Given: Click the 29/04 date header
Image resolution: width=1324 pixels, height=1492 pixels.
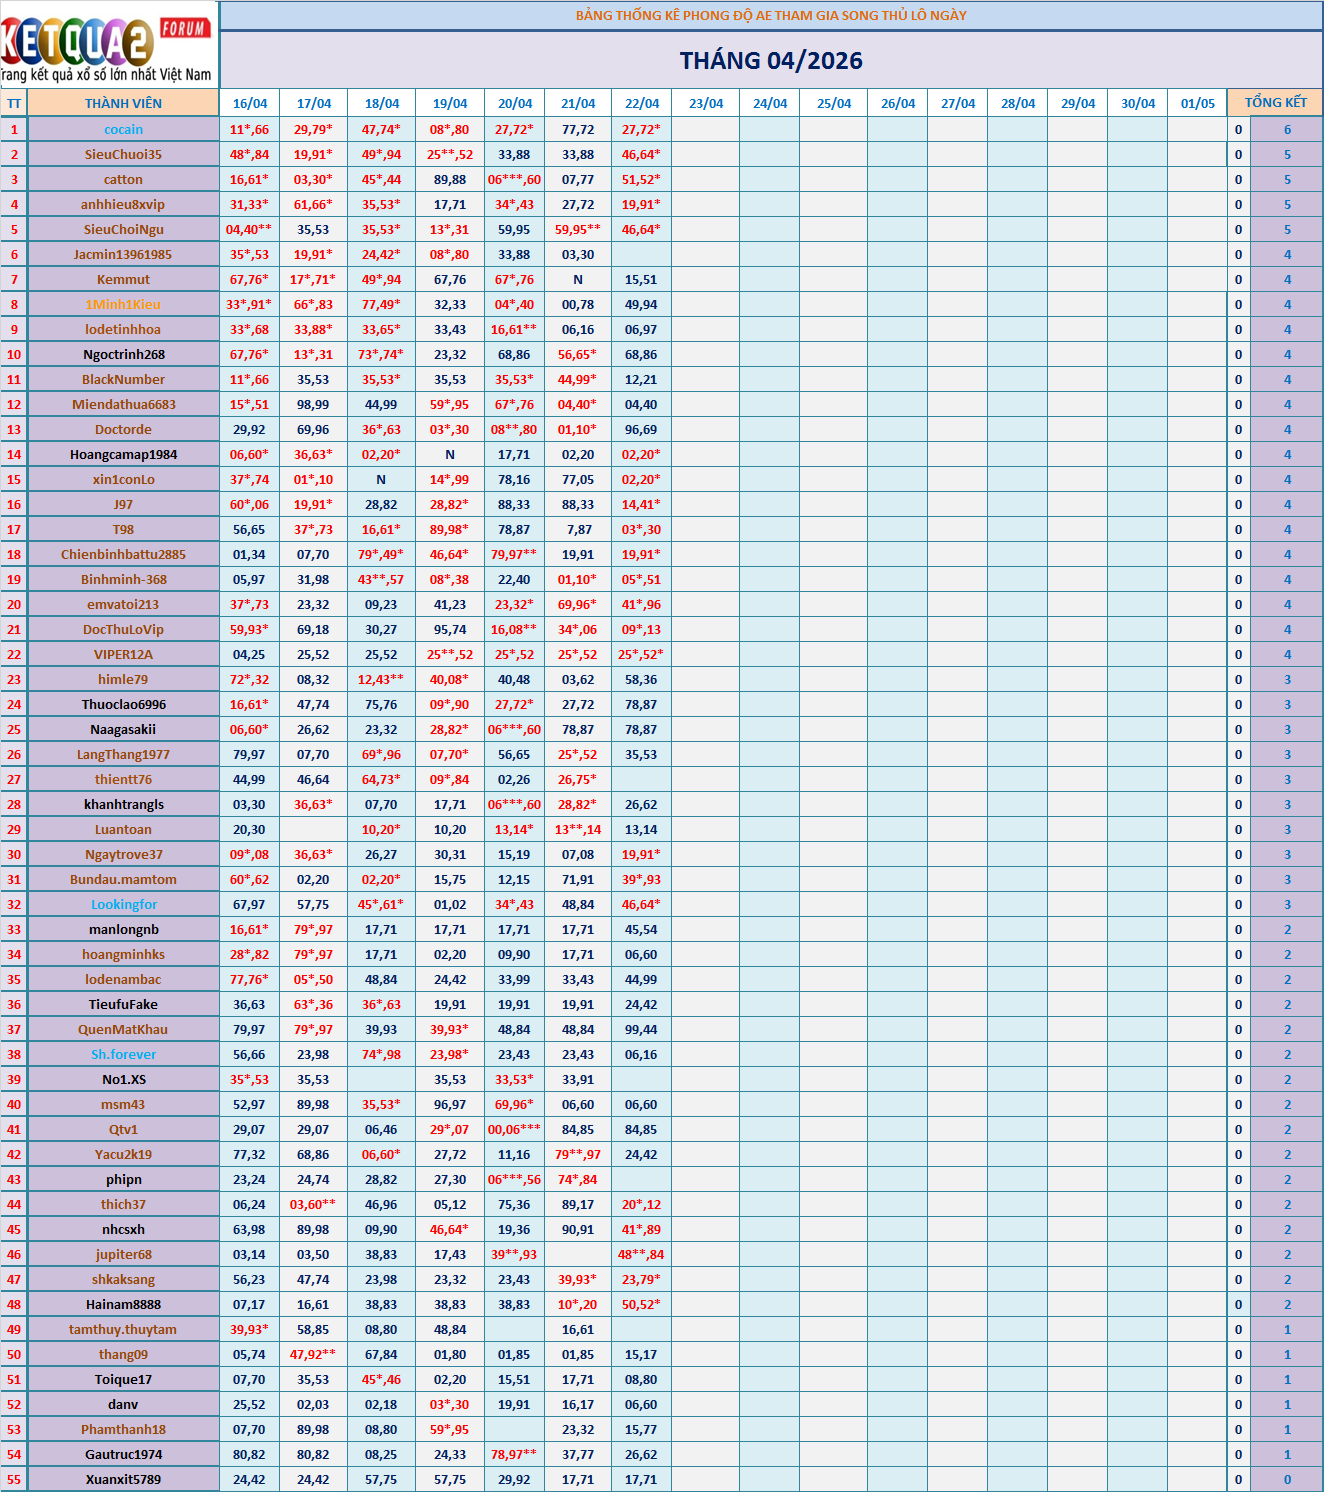Looking at the screenshot, I should tap(1078, 103).
